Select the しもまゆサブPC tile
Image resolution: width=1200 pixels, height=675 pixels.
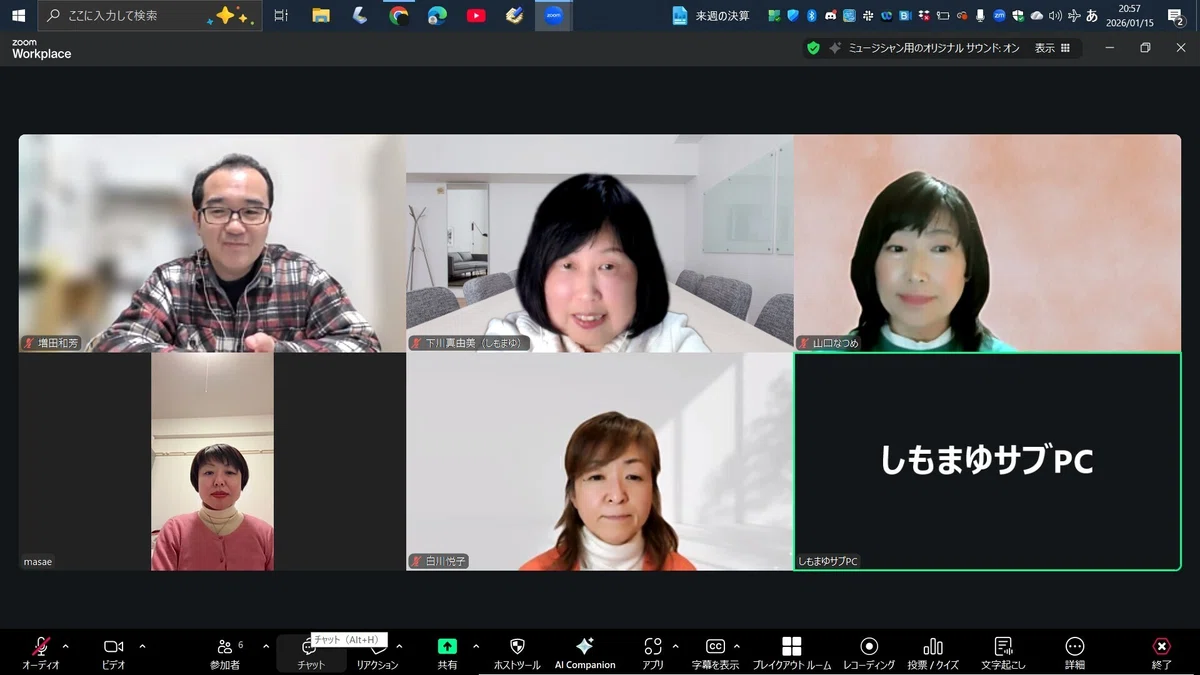point(987,461)
